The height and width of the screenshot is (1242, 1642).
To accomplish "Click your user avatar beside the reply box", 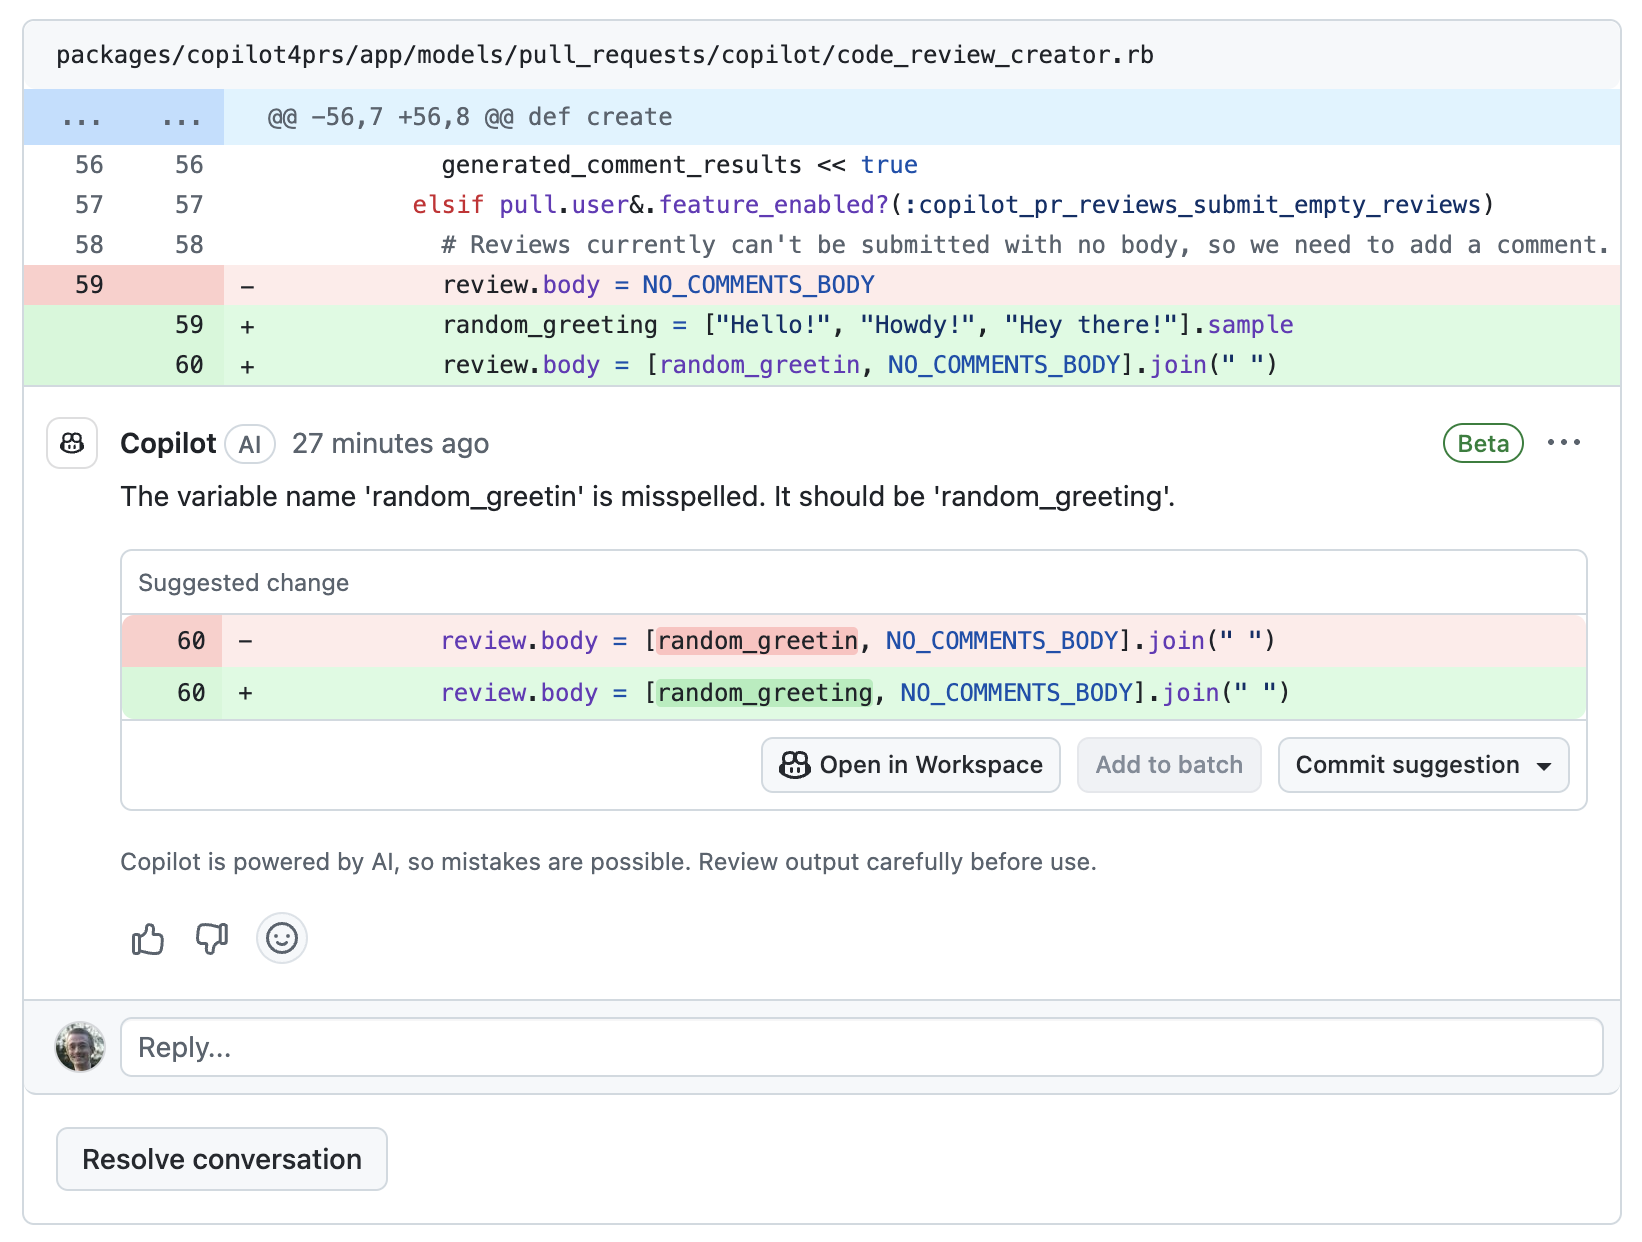I will pos(80,1047).
